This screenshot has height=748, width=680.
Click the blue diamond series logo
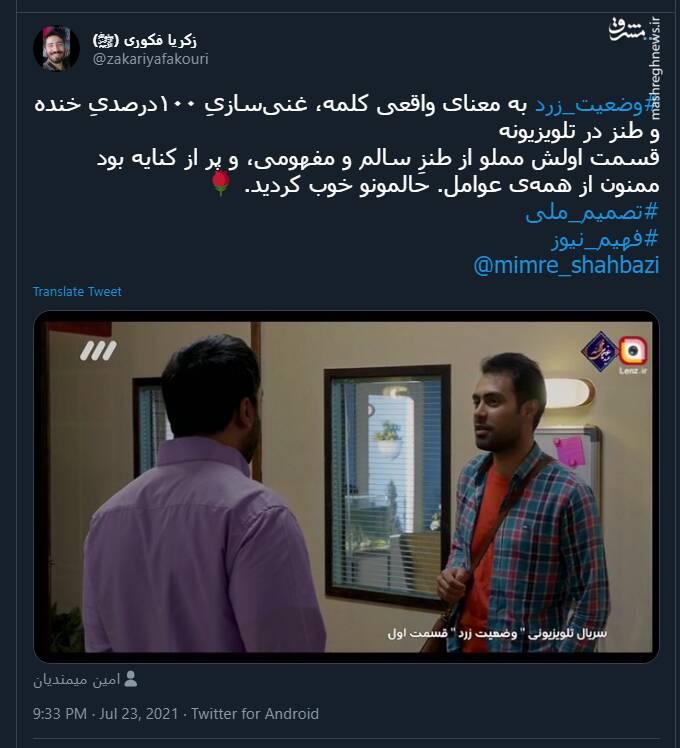(599, 352)
